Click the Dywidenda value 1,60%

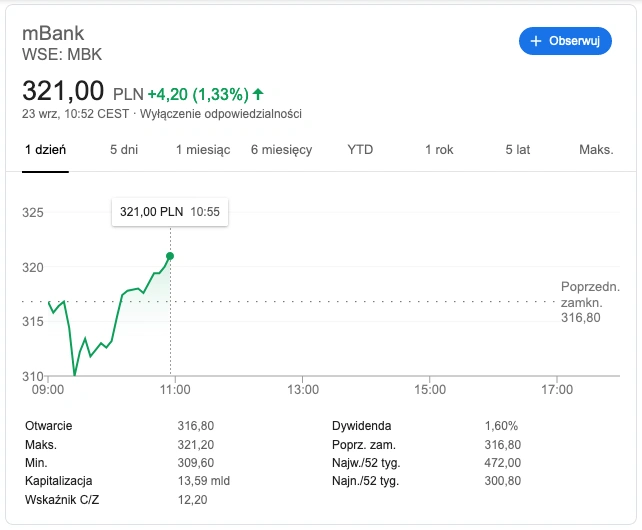(x=501, y=426)
